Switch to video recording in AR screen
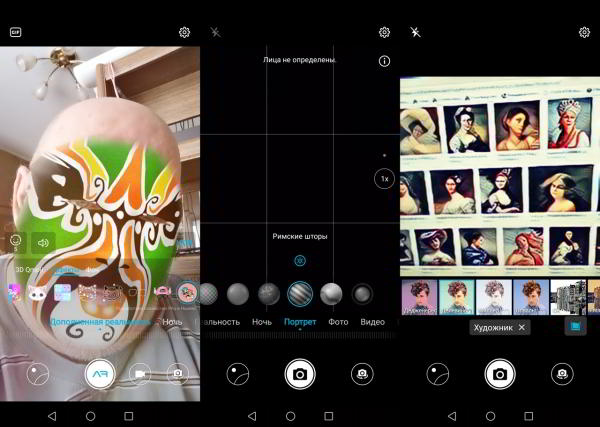 [x=140, y=373]
